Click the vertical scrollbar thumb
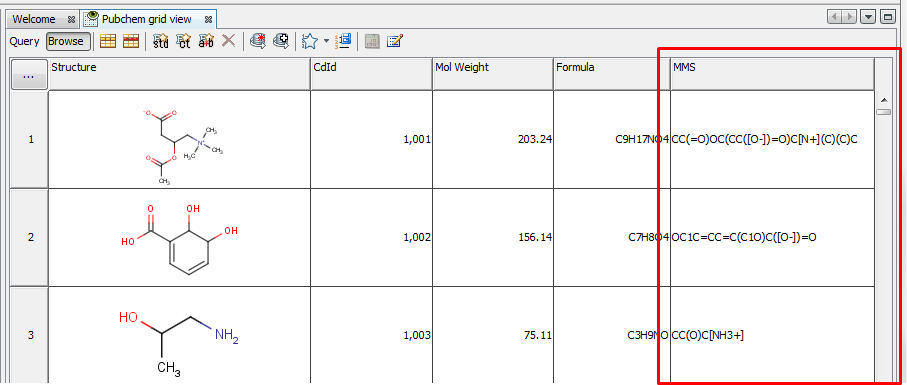Image resolution: width=907 pixels, height=385 pixels. coord(883,112)
